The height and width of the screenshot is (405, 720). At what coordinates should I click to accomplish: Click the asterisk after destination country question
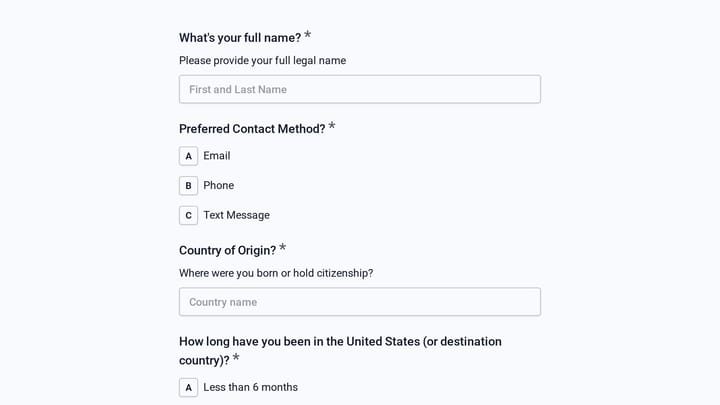(x=236, y=357)
